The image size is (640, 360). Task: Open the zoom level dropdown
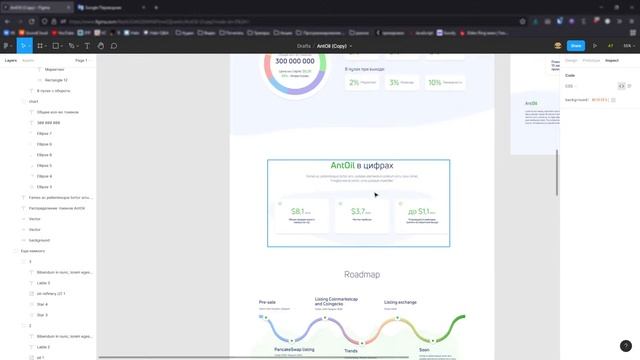629,46
